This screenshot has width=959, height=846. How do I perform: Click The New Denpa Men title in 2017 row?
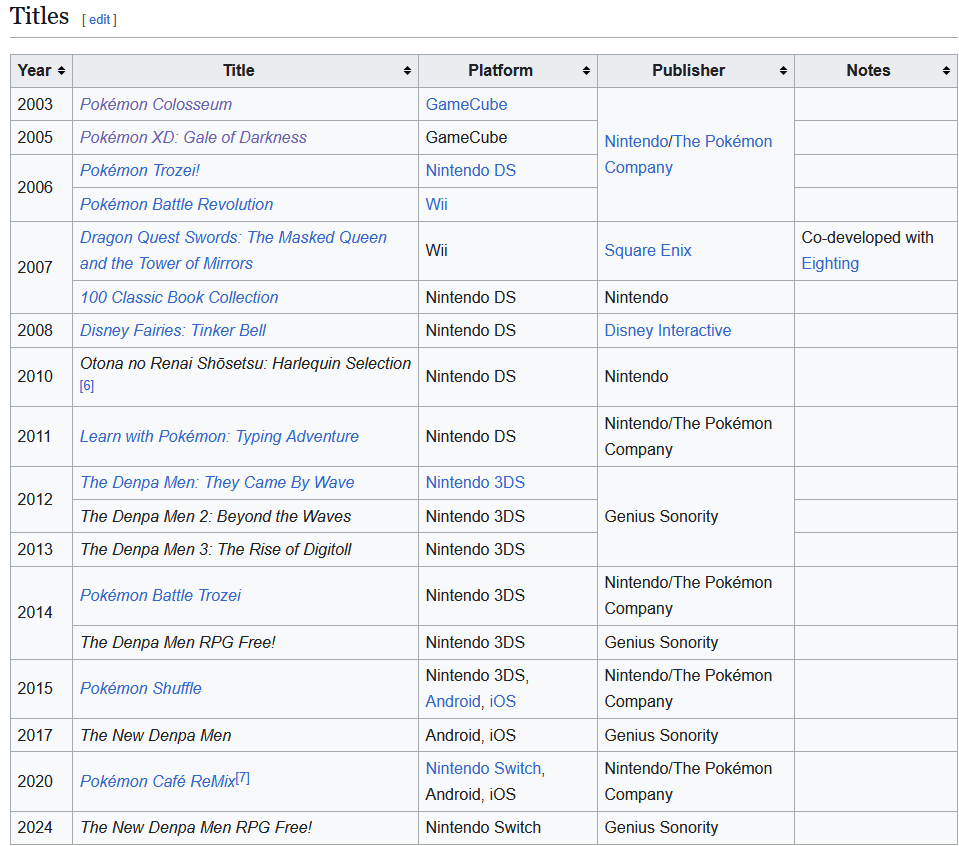click(156, 736)
